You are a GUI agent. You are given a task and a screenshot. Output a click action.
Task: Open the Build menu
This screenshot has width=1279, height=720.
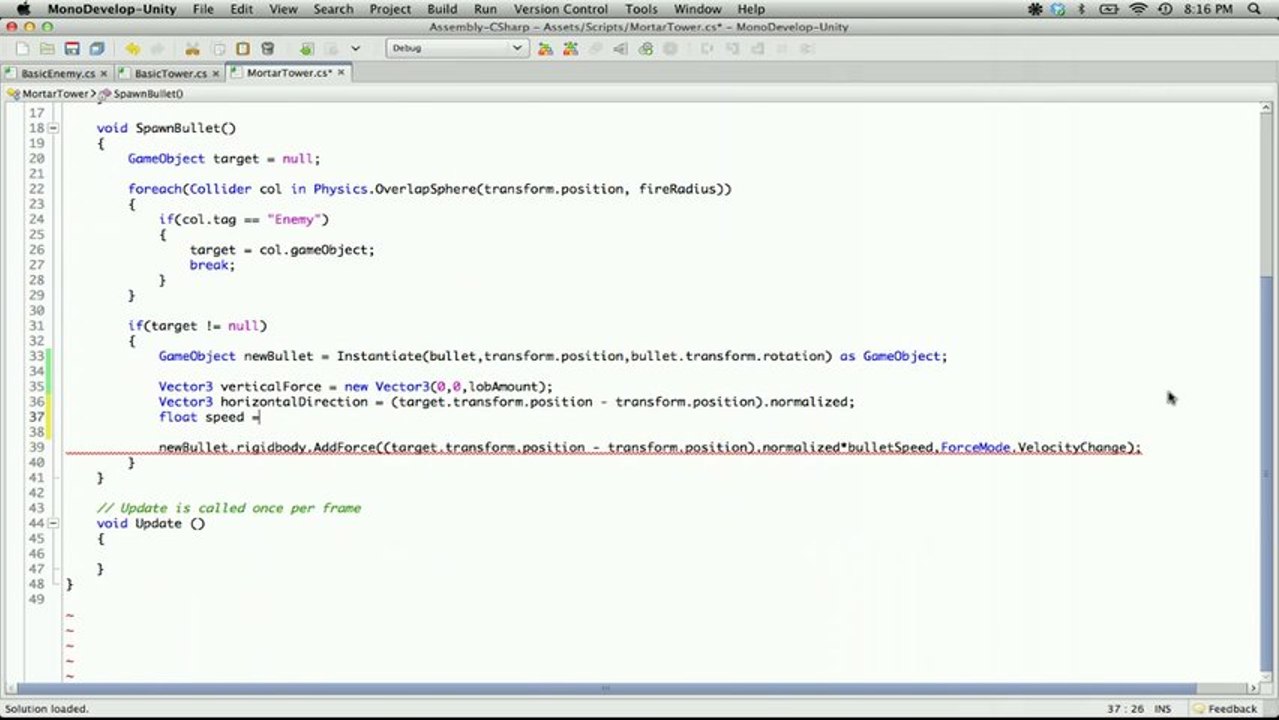[442, 9]
